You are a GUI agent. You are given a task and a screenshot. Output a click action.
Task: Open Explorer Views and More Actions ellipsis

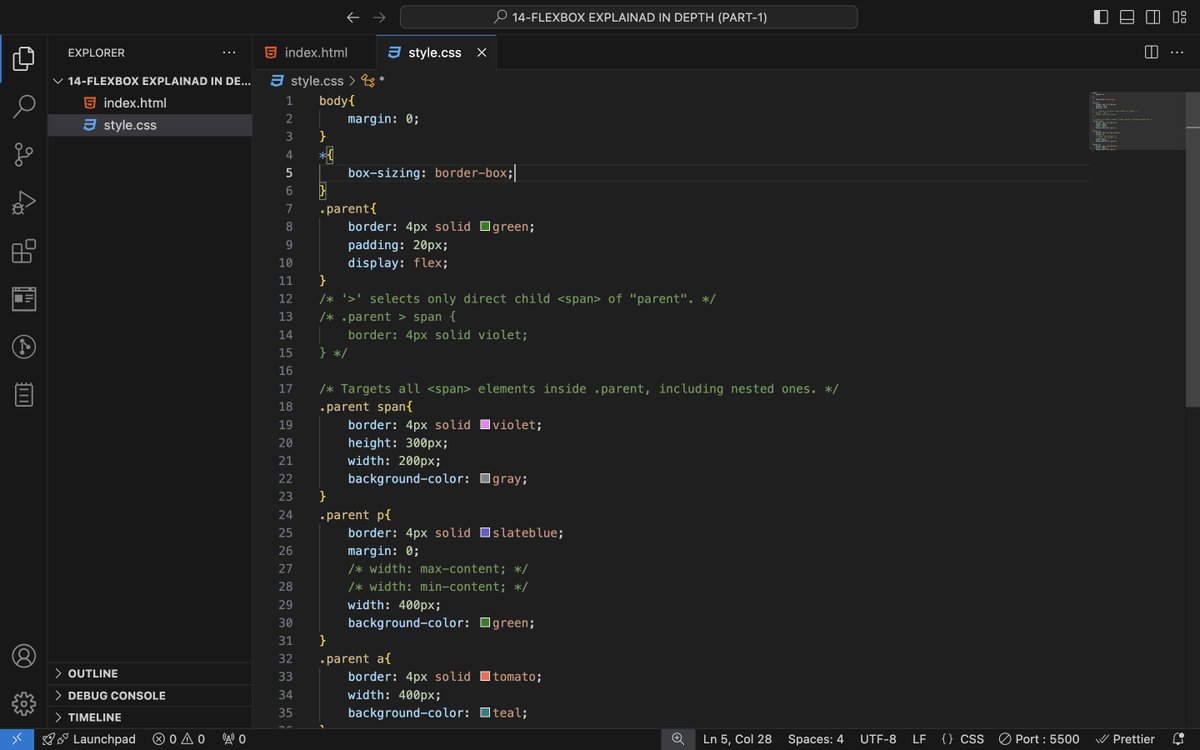point(229,52)
